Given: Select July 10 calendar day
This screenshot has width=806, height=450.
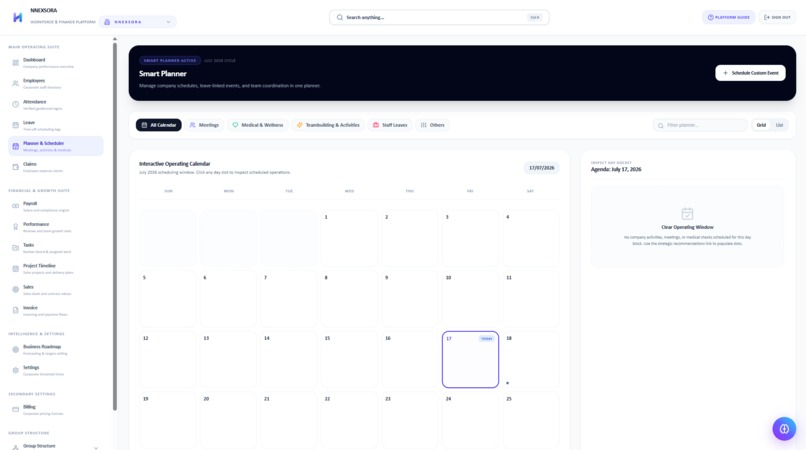Looking at the screenshot, I should (470, 299).
